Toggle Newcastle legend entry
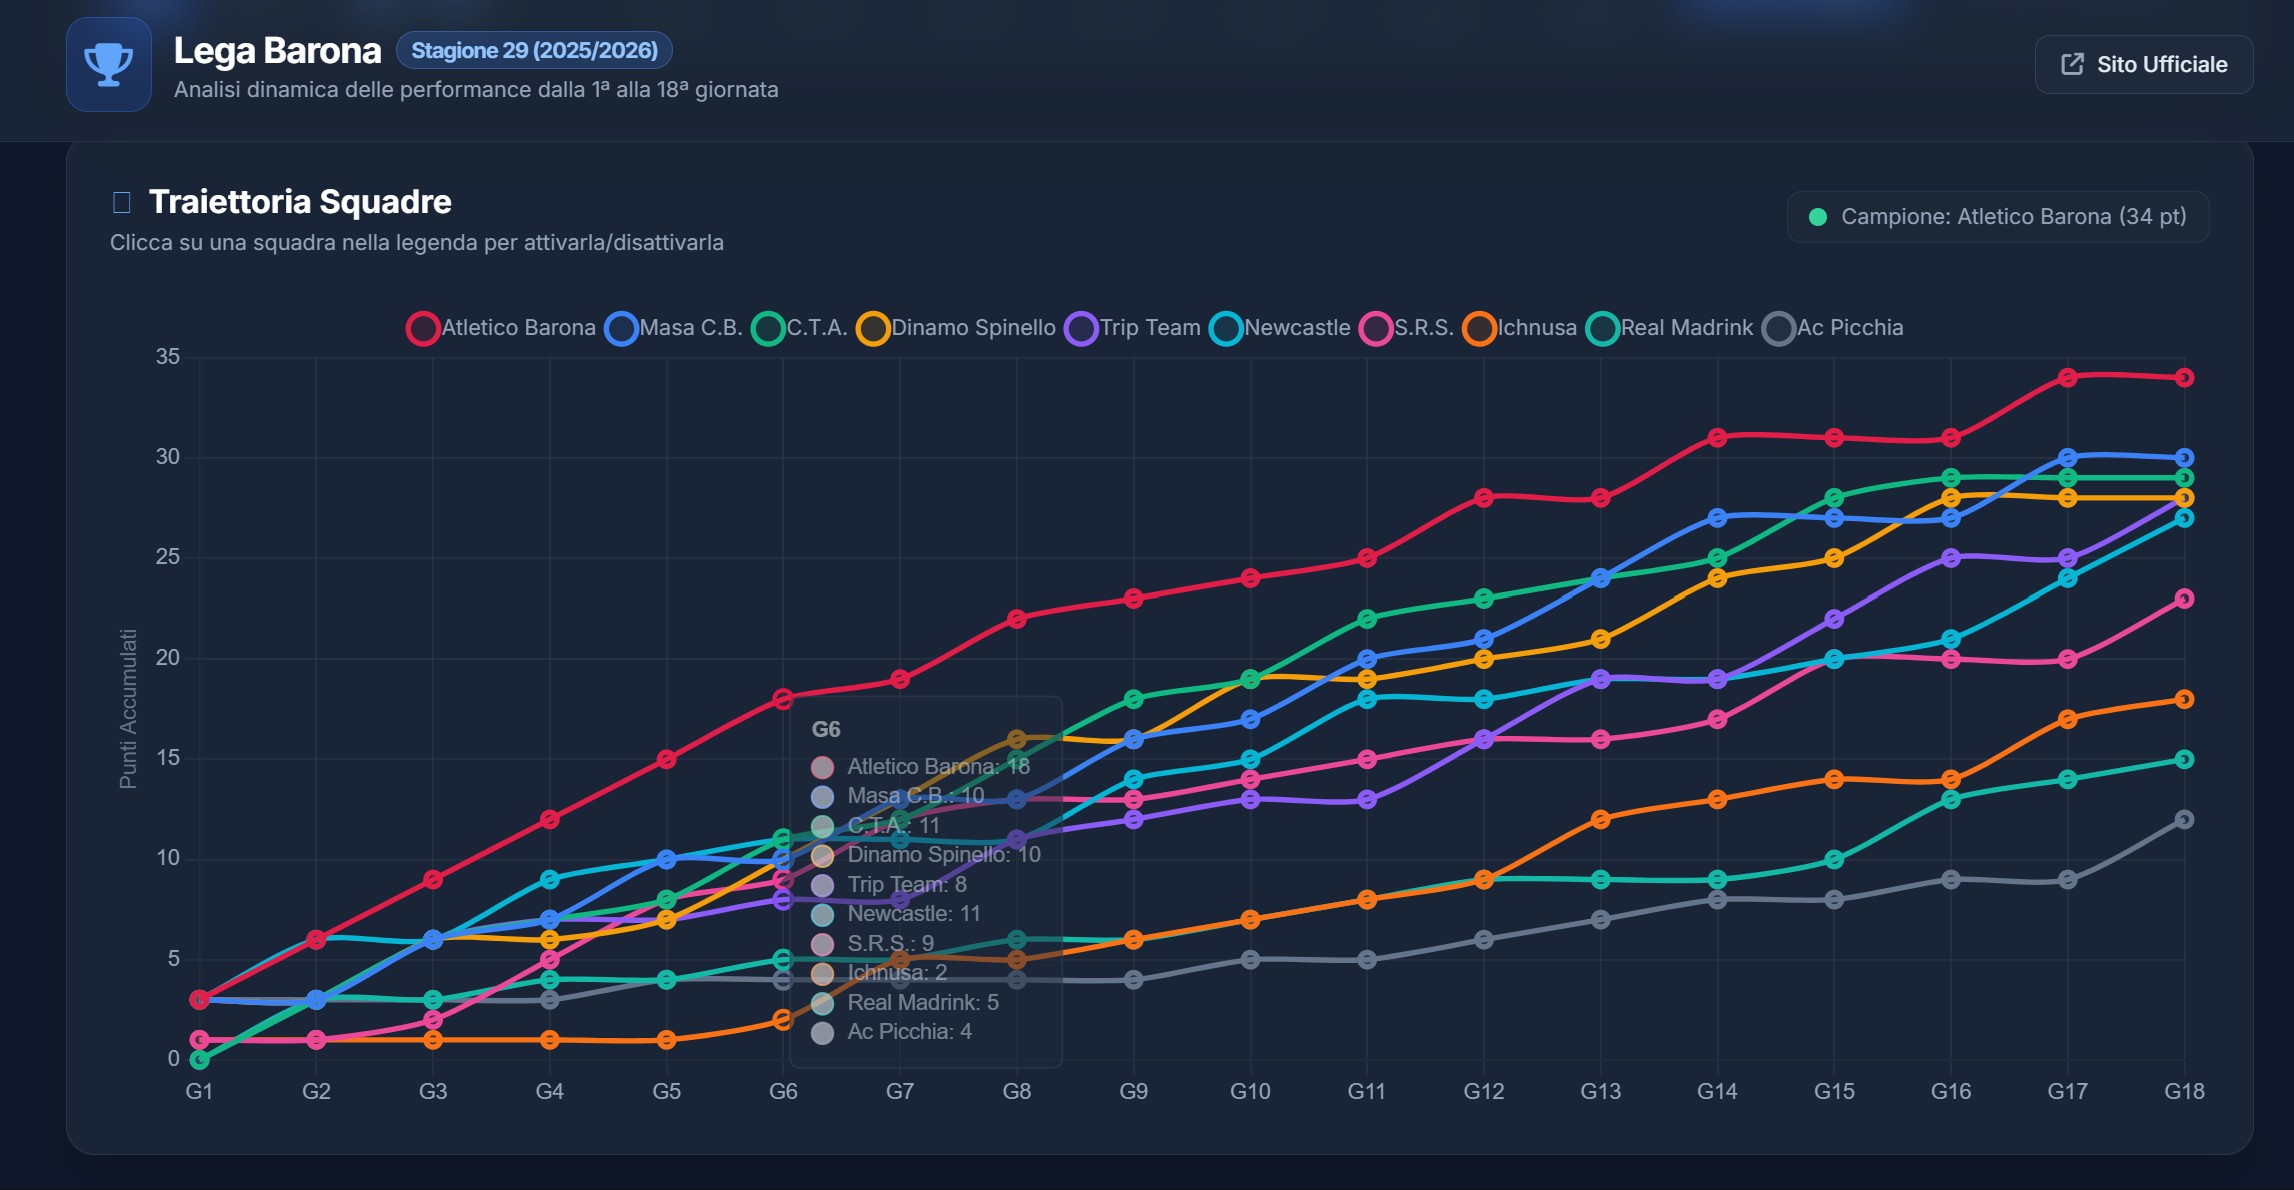Viewport: 2294px width, 1190px height. click(x=1279, y=328)
